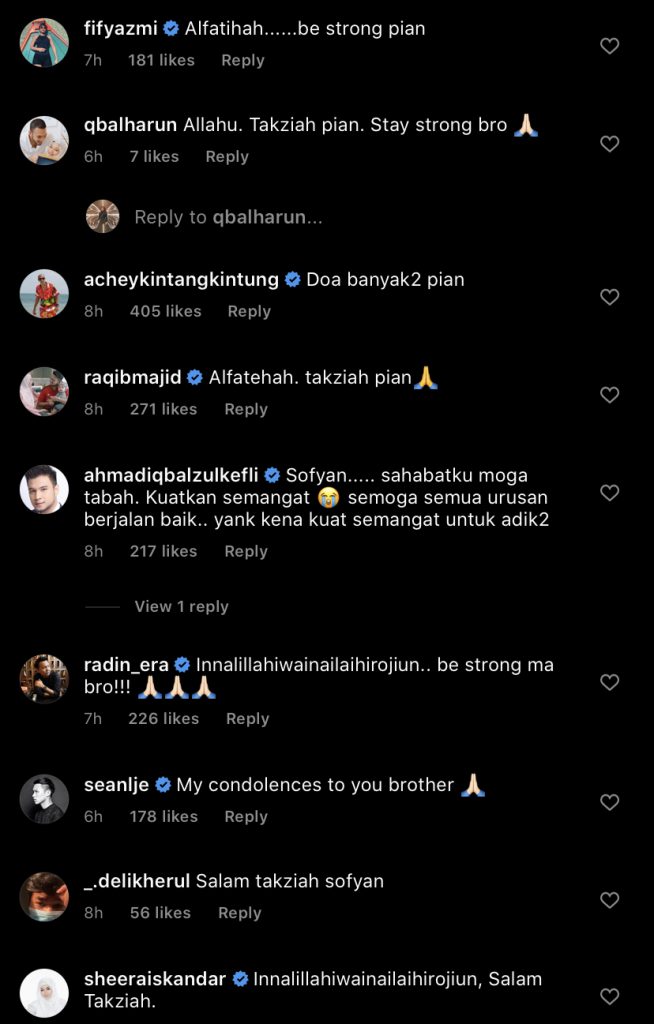View the 405 likes list
This screenshot has height=1024, width=654.
165,311
